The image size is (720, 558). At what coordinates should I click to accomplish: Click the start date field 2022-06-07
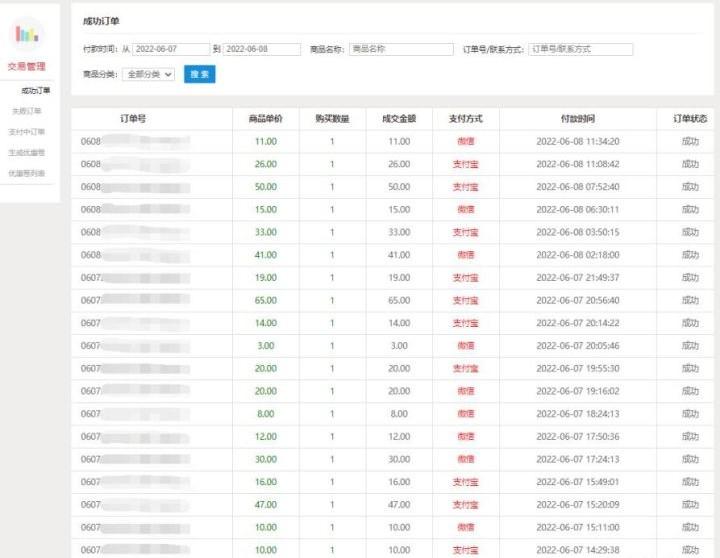(171, 49)
